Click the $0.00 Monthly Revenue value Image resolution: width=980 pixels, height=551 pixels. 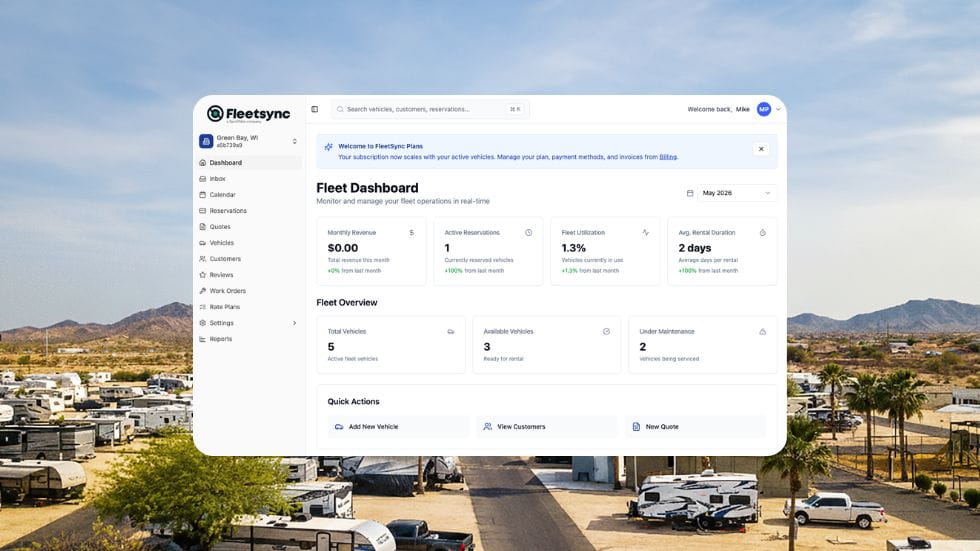342,248
